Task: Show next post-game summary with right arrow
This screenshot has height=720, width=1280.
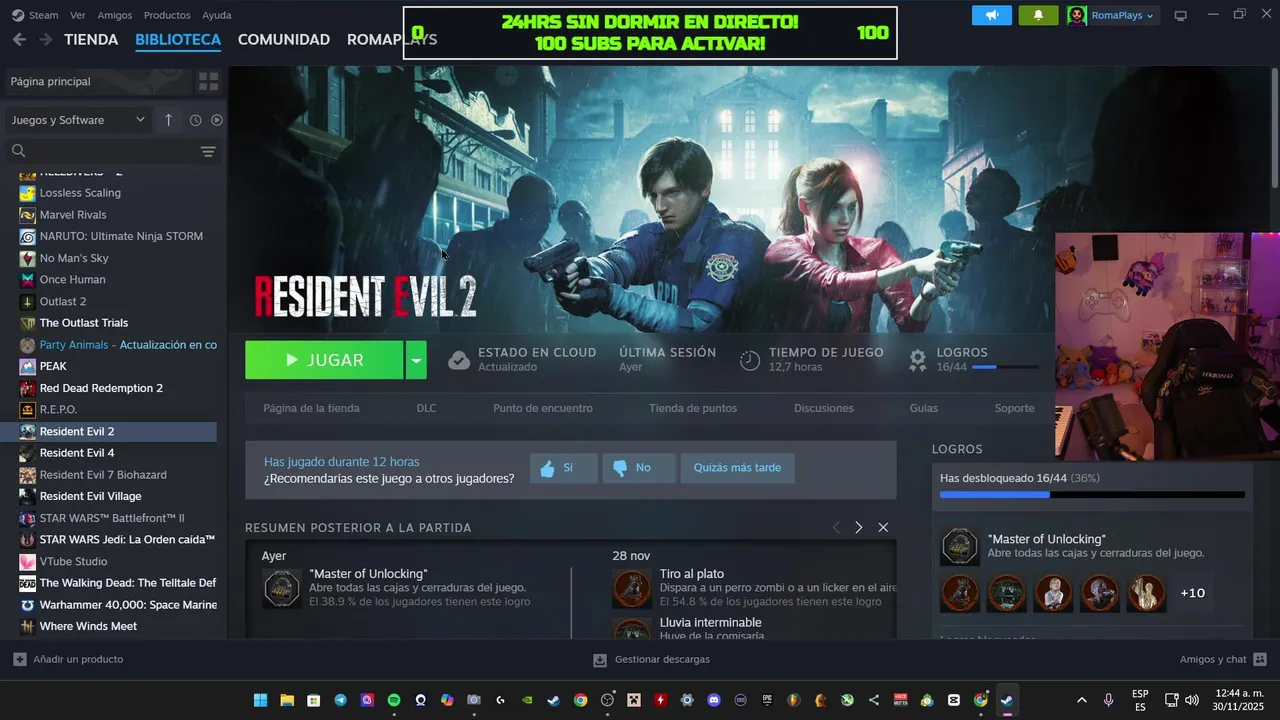Action: pos(858,527)
